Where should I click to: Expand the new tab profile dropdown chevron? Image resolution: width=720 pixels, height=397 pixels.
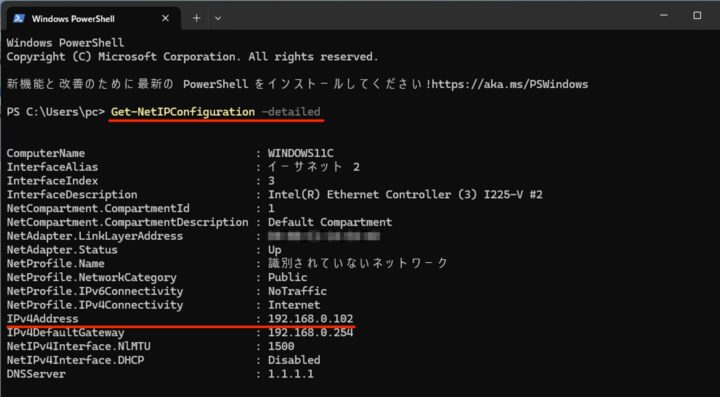pos(218,19)
